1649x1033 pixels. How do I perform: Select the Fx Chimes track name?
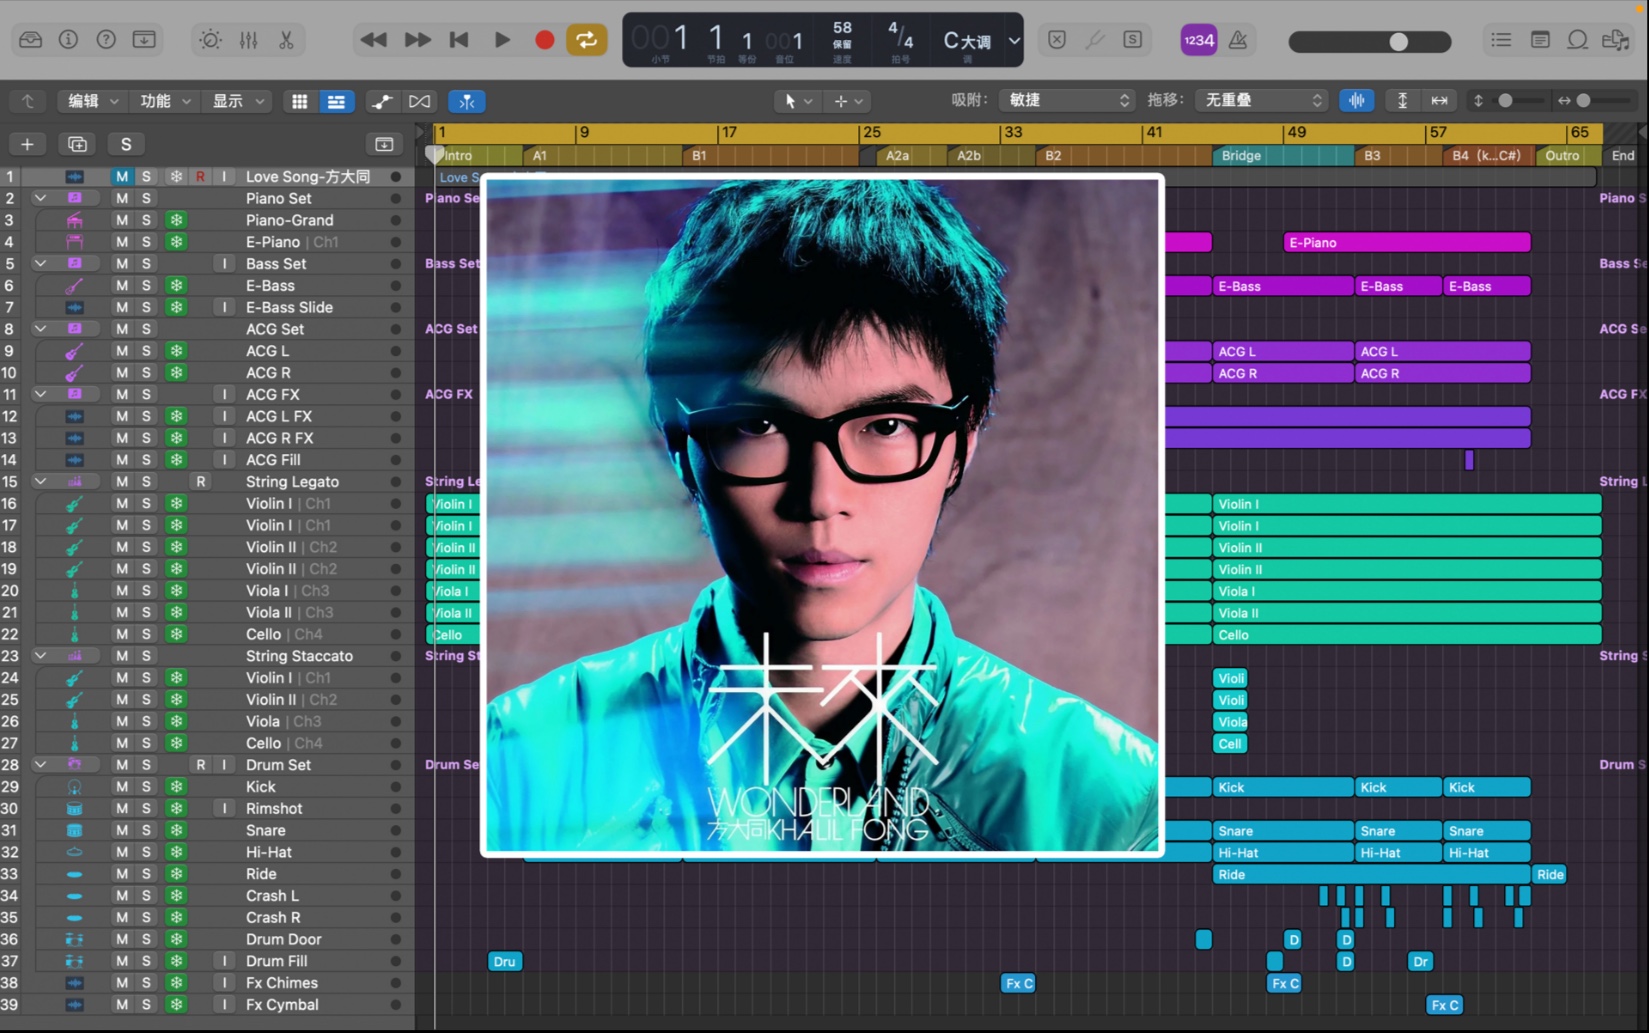click(x=281, y=983)
